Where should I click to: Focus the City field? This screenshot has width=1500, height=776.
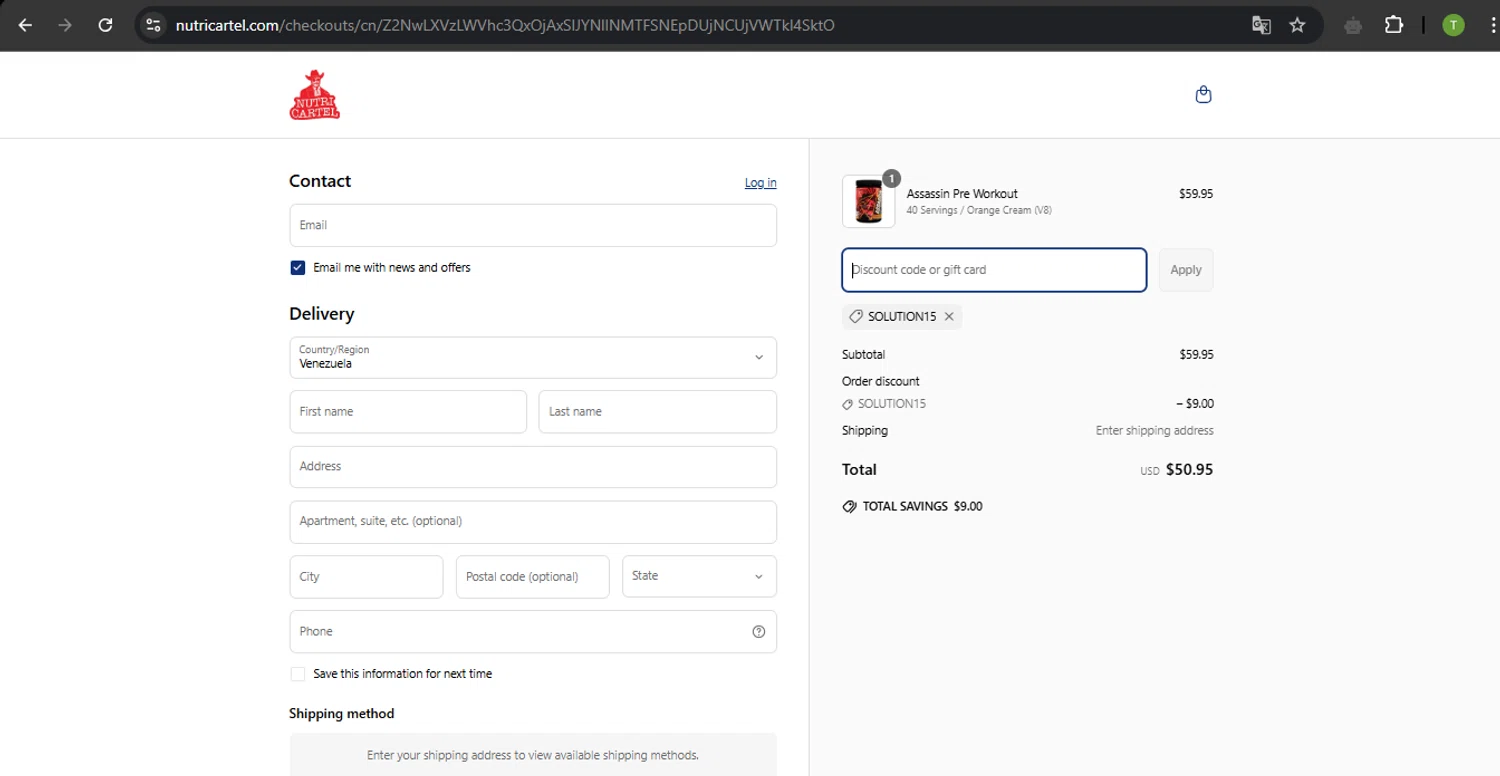(x=366, y=577)
